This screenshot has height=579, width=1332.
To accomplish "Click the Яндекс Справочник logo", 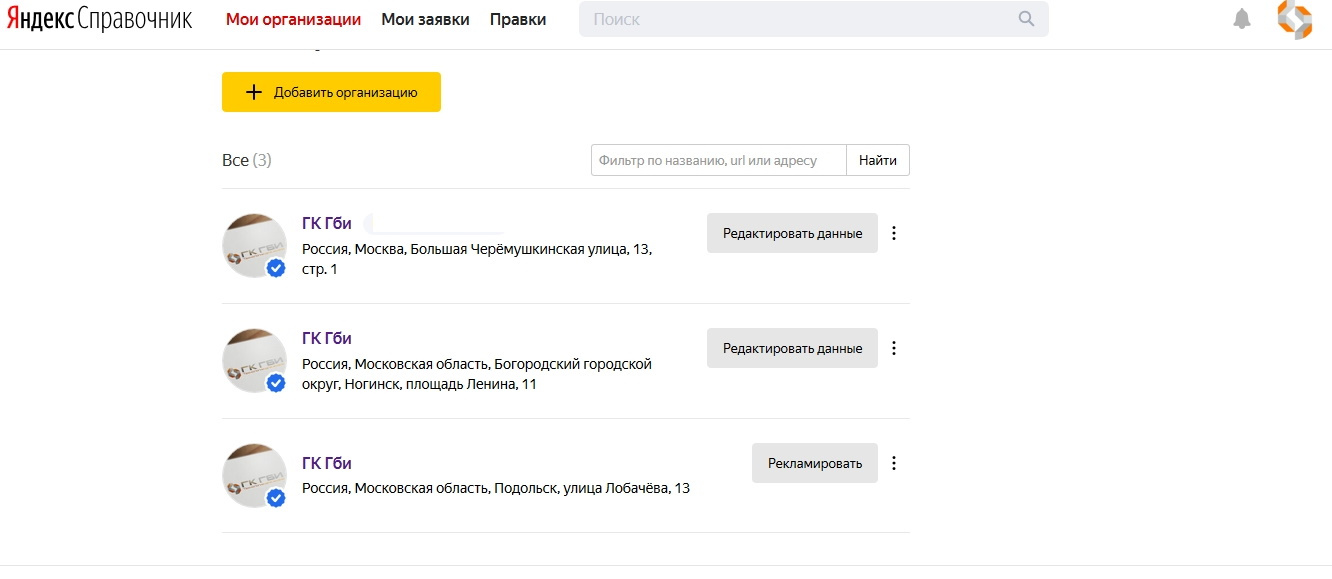I will [x=100, y=19].
